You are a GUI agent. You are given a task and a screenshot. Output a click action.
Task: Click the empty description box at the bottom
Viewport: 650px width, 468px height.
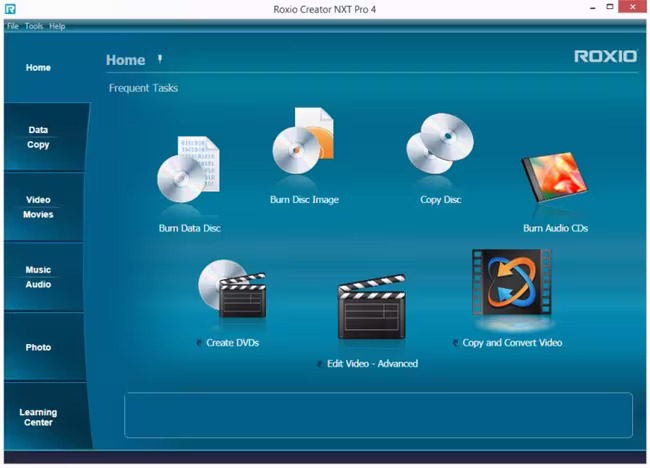(378, 415)
